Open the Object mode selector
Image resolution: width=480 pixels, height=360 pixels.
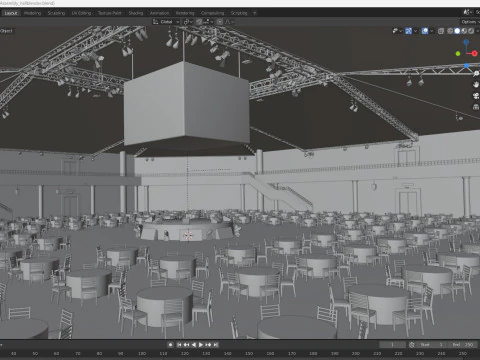(x=6, y=31)
